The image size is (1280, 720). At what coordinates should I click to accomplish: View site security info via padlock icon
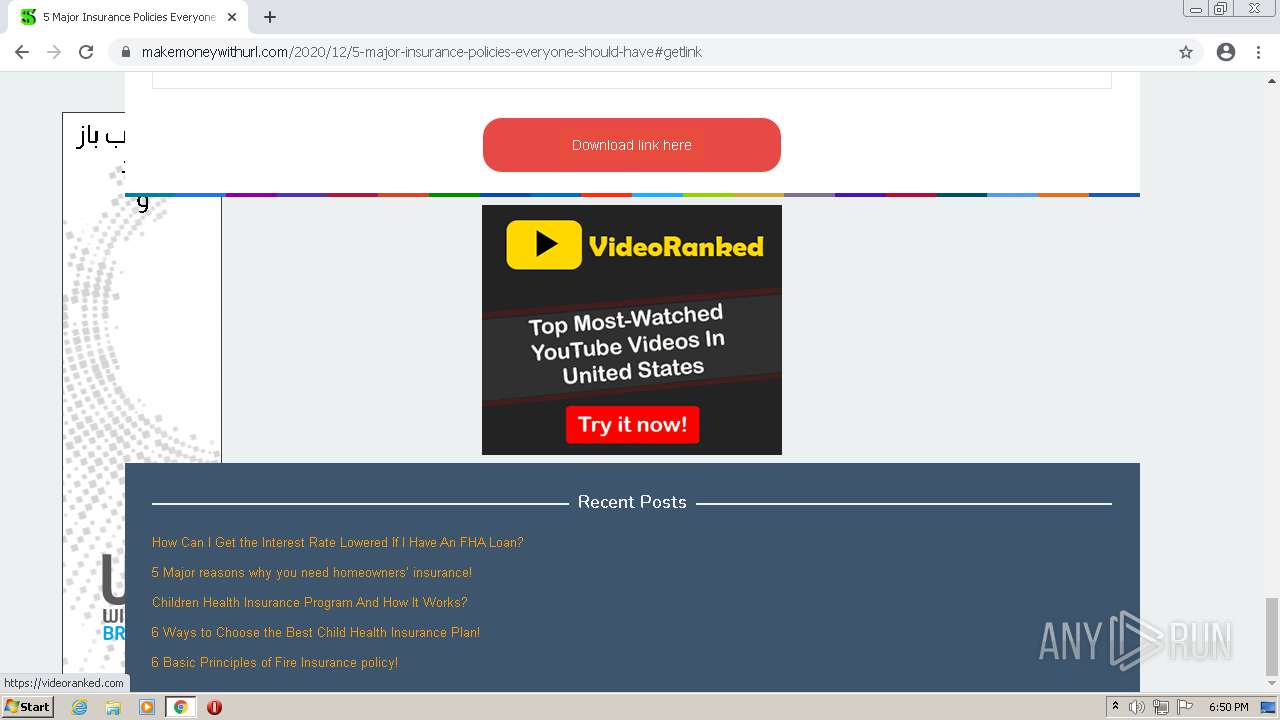click(126, 52)
